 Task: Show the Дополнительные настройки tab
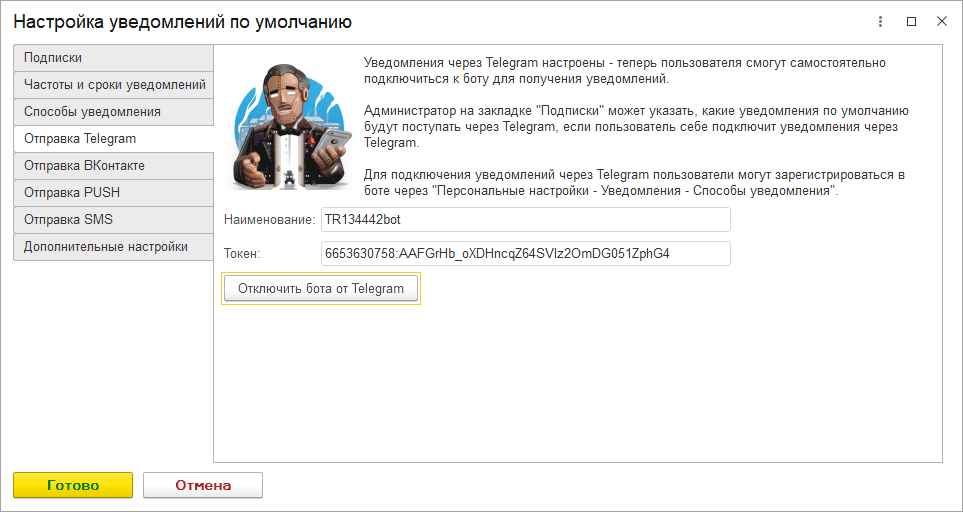[114, 247]
